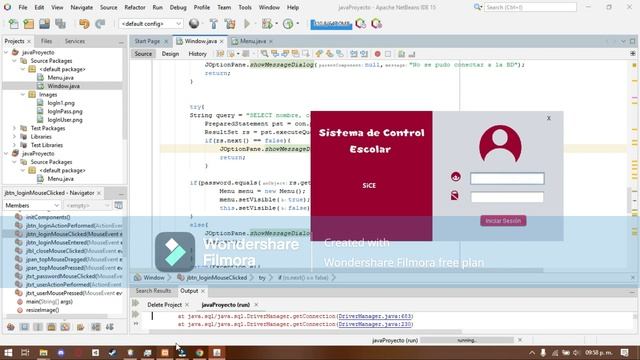The image size is (640, 360).
Task: Expand the Libraries node
Action: coord(15,137)
